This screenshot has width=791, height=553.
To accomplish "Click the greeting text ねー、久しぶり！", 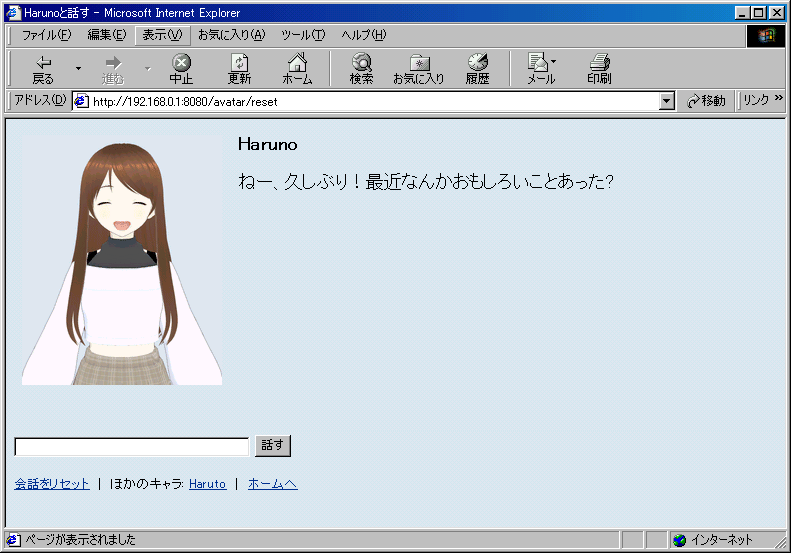I will click(x=299, y=182).
